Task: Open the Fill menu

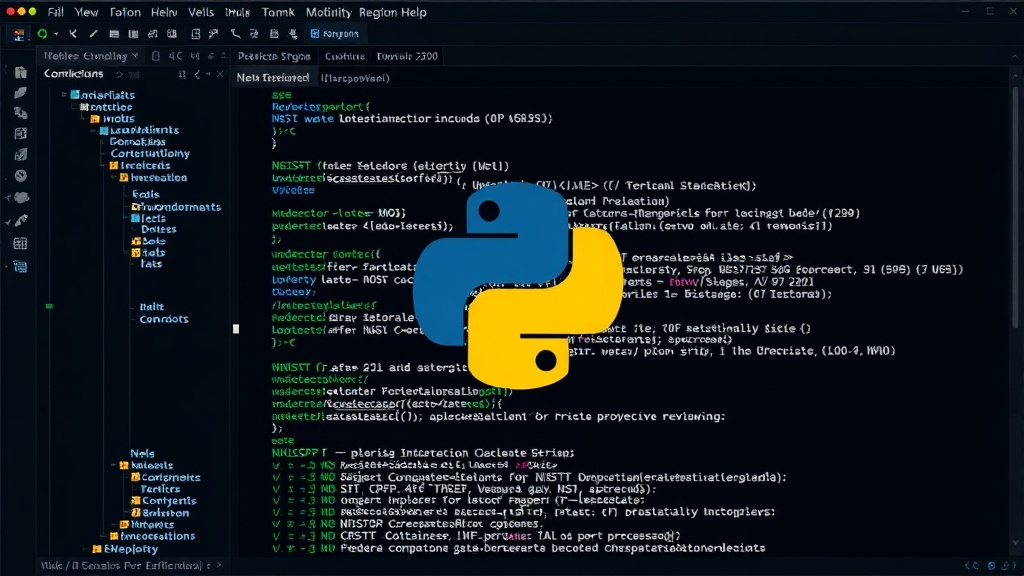Action: click(x=56, y=12)
